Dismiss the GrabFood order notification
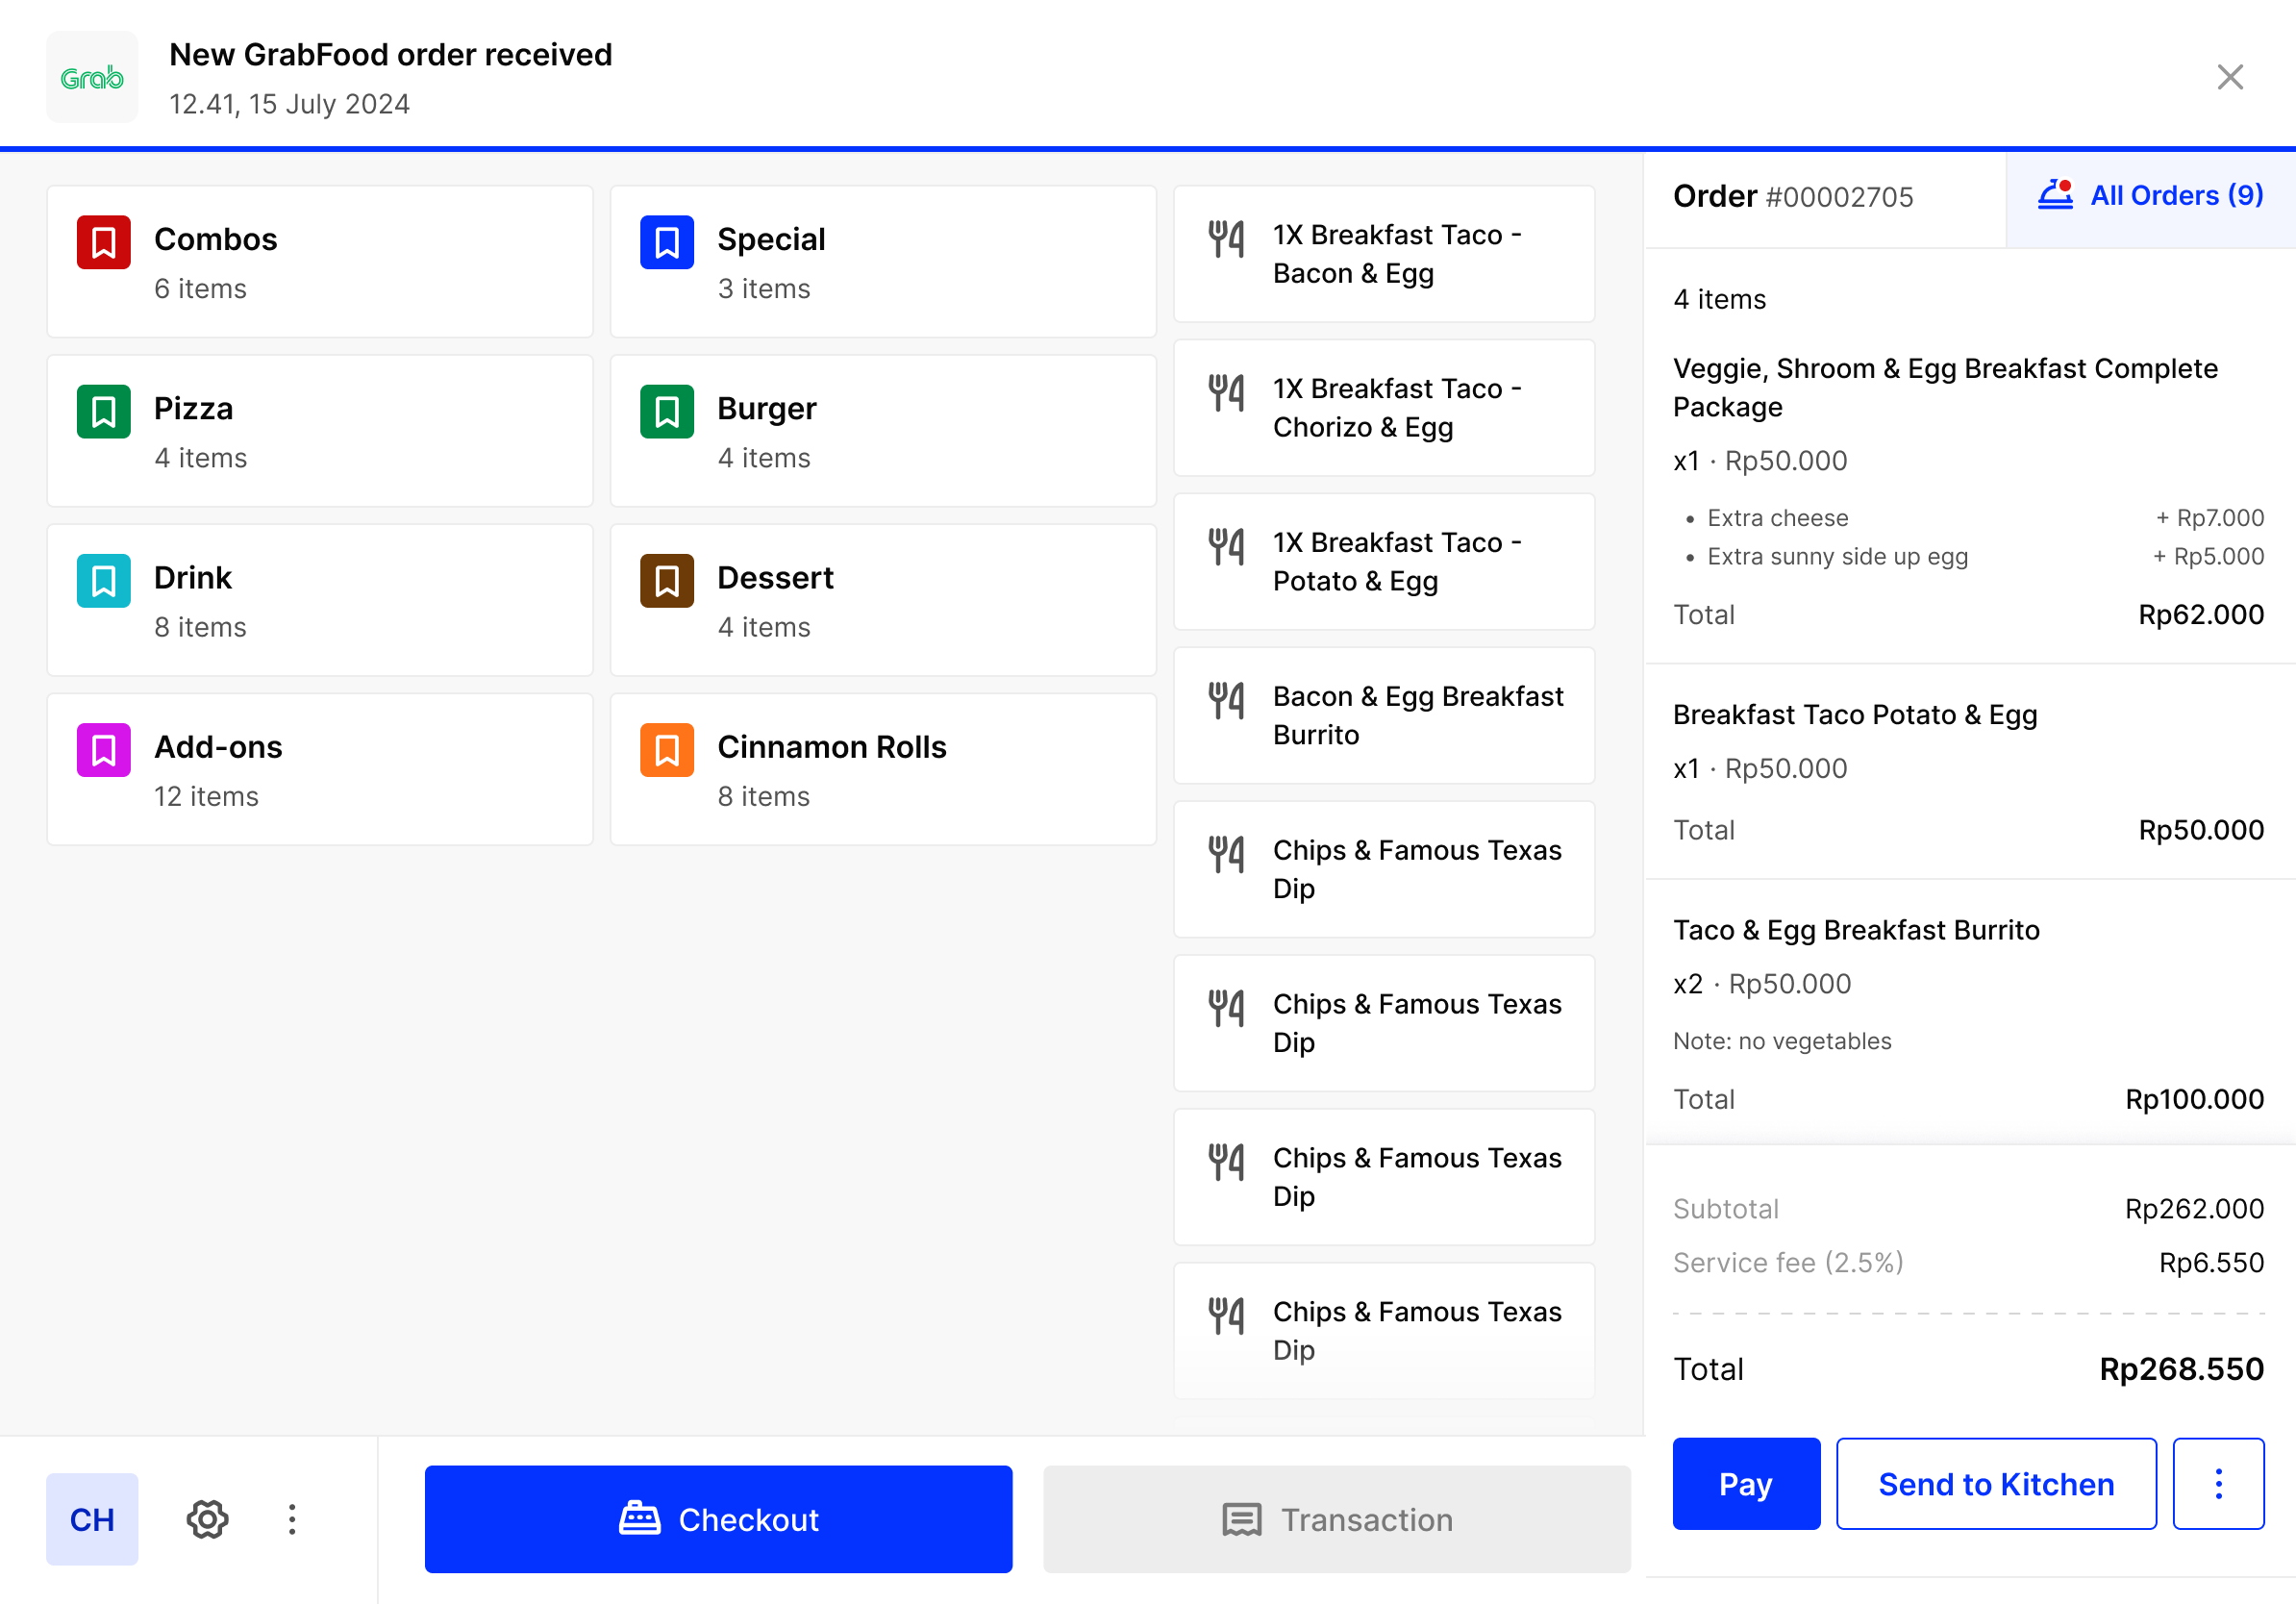 coord(2229,77)
